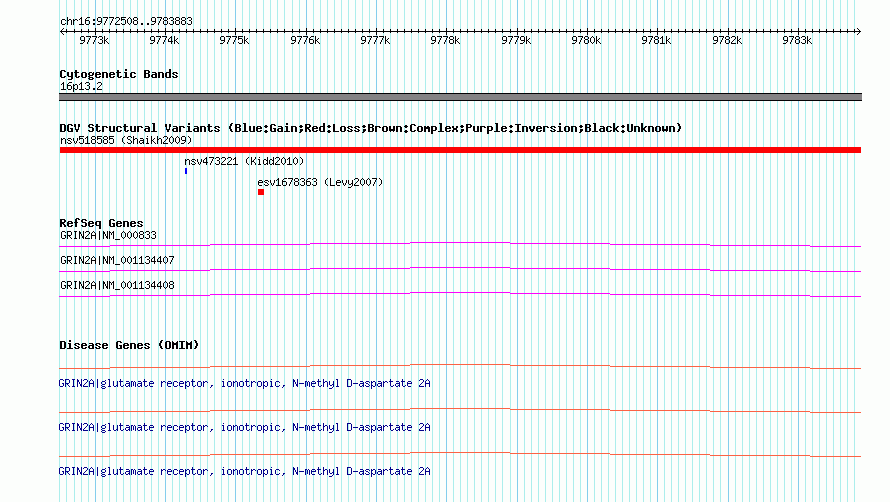This screenshot has width=890, height=502.
Task: Click the 9776k ruler tick label
Action: (x=305, y=40)
